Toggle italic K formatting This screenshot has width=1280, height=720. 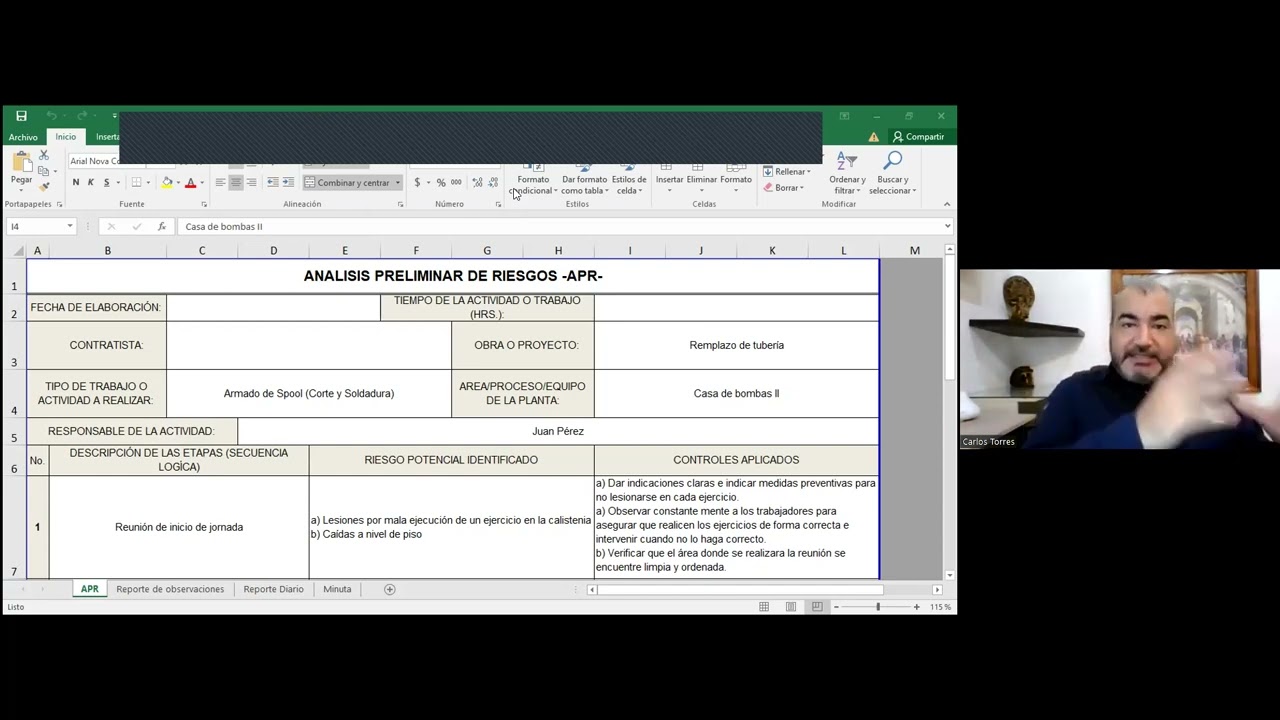90,182
